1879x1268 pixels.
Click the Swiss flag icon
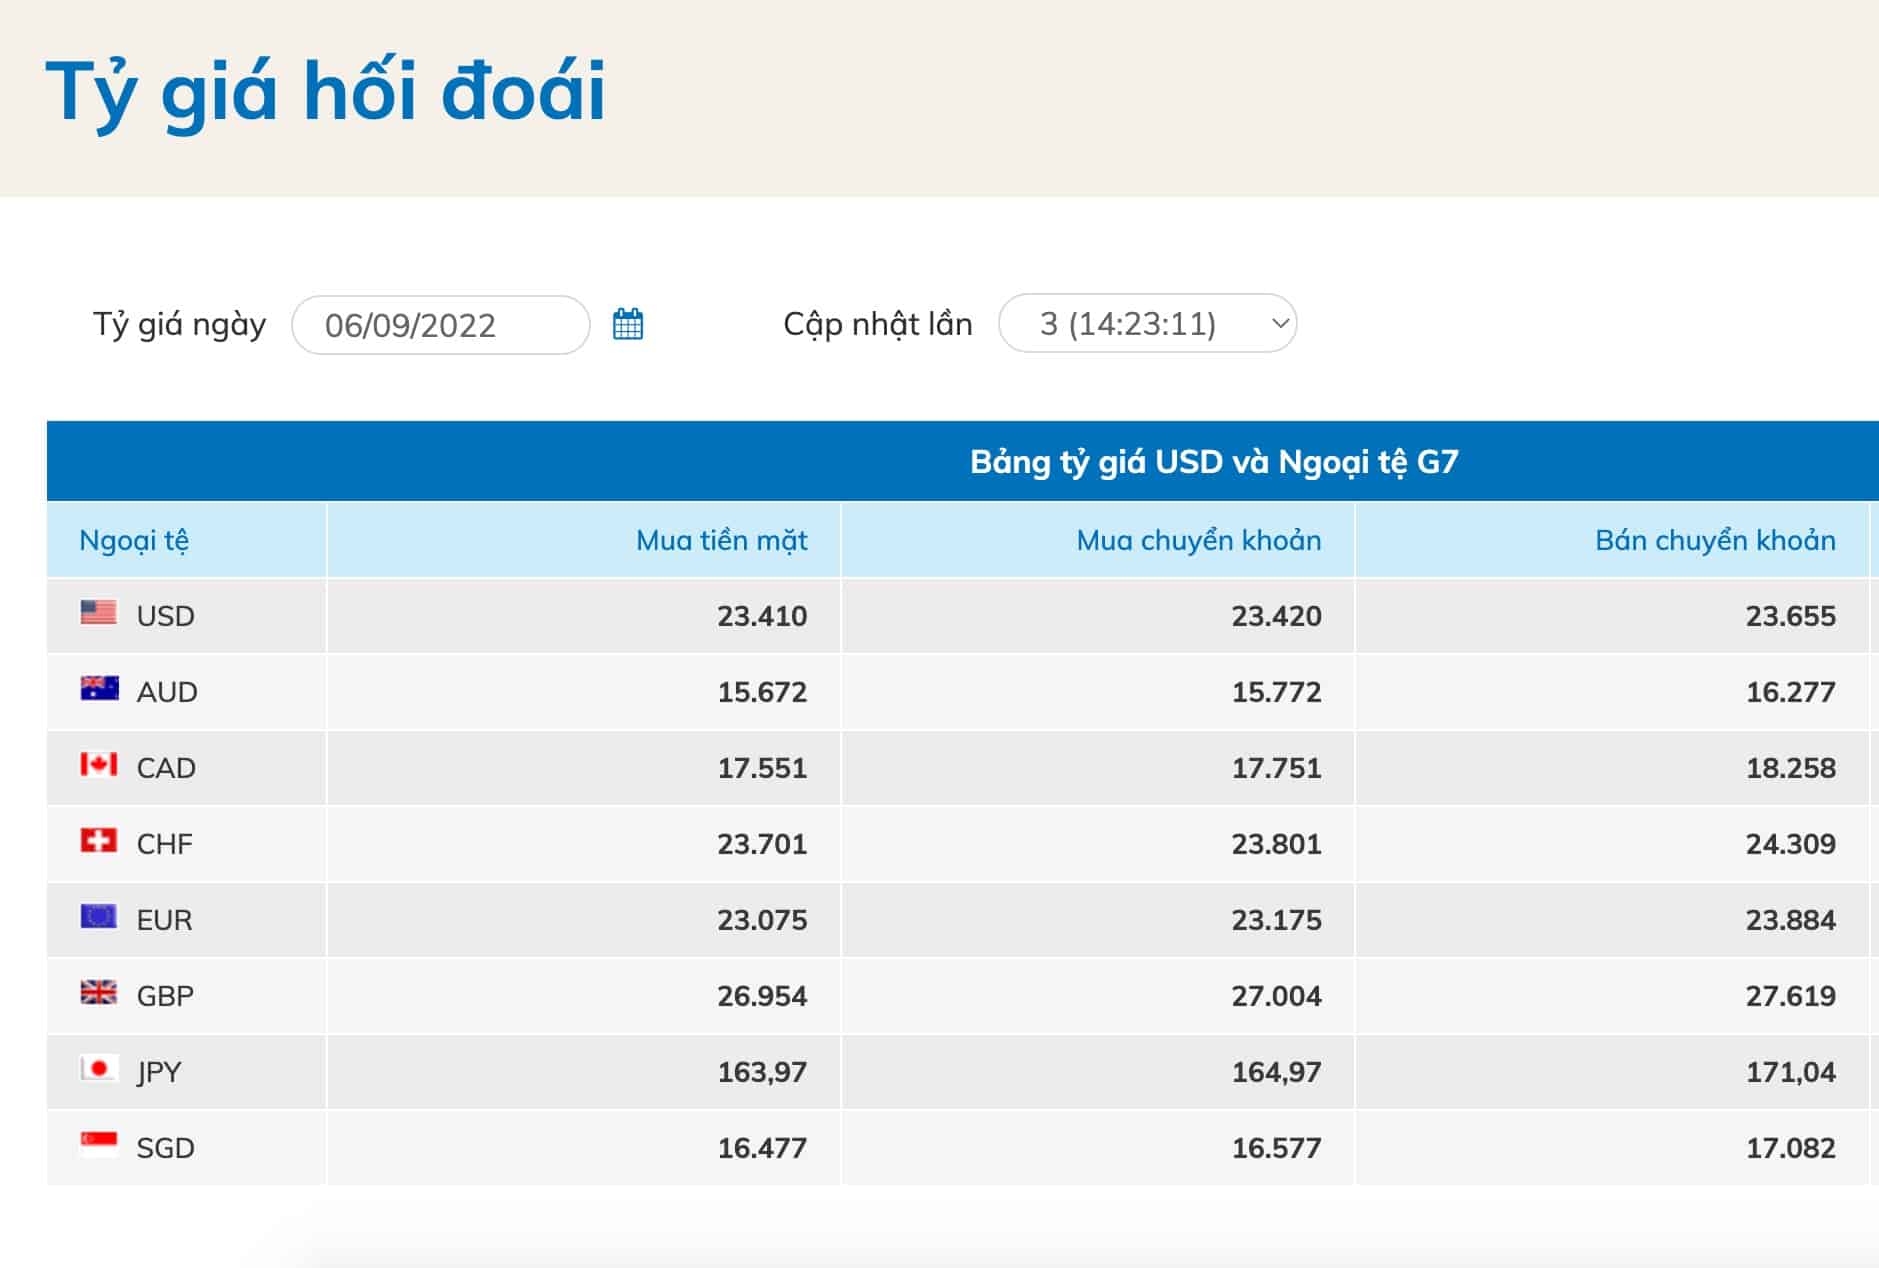tap(99, 840)
